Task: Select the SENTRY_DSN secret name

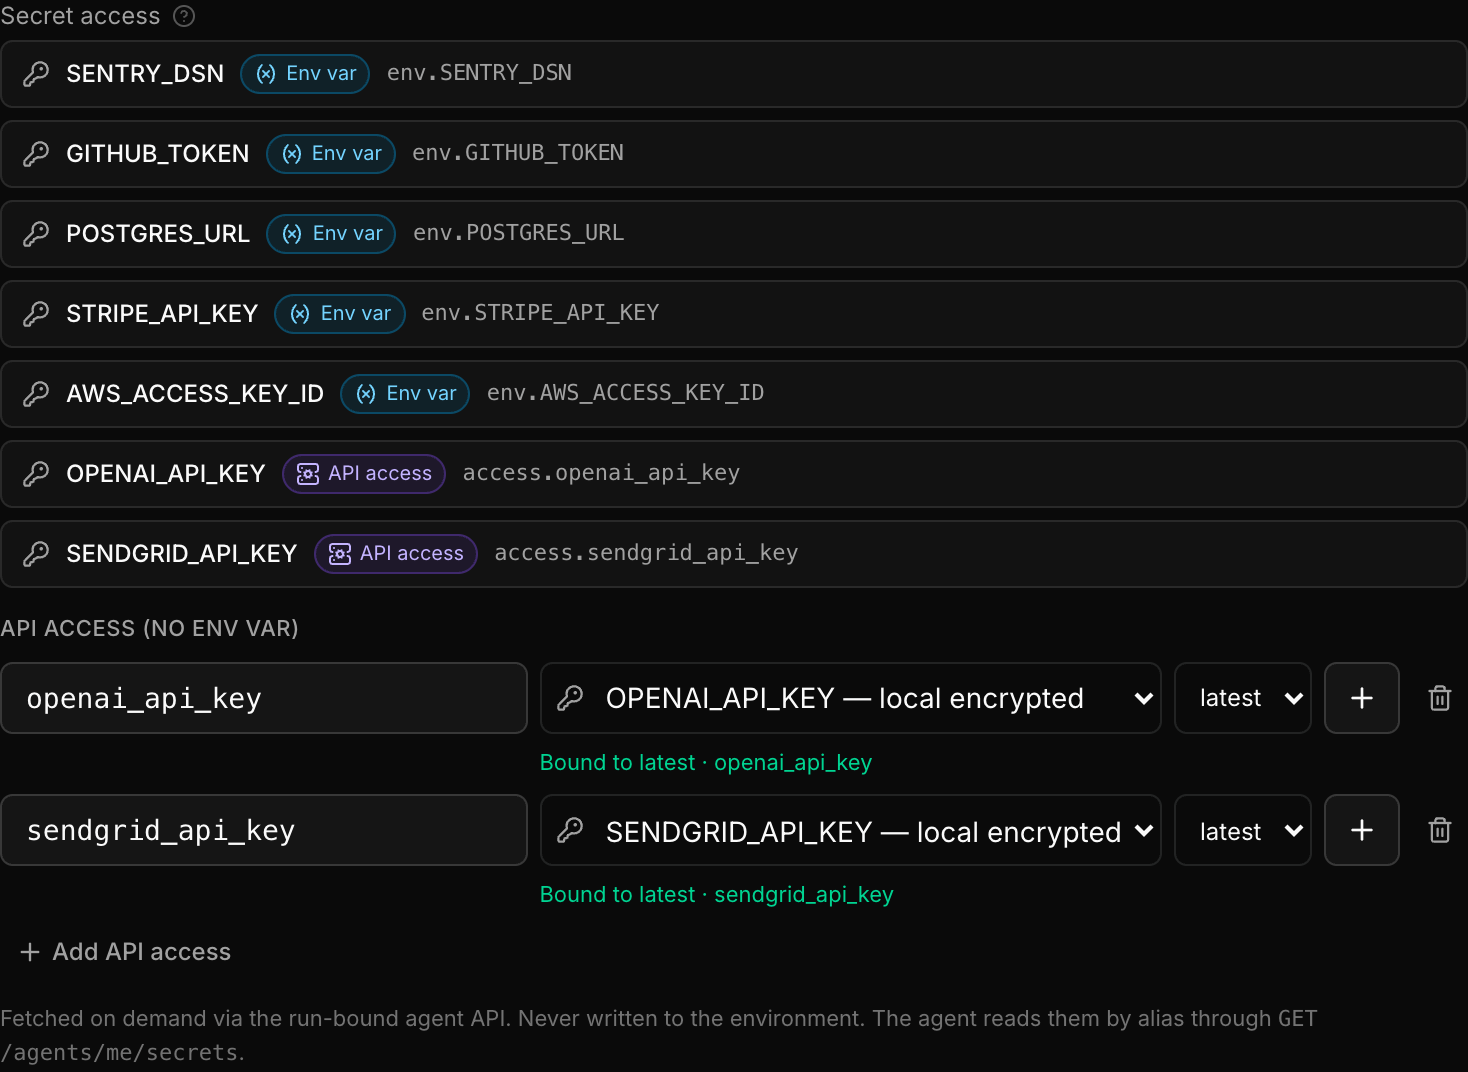Action: point(145,74)
